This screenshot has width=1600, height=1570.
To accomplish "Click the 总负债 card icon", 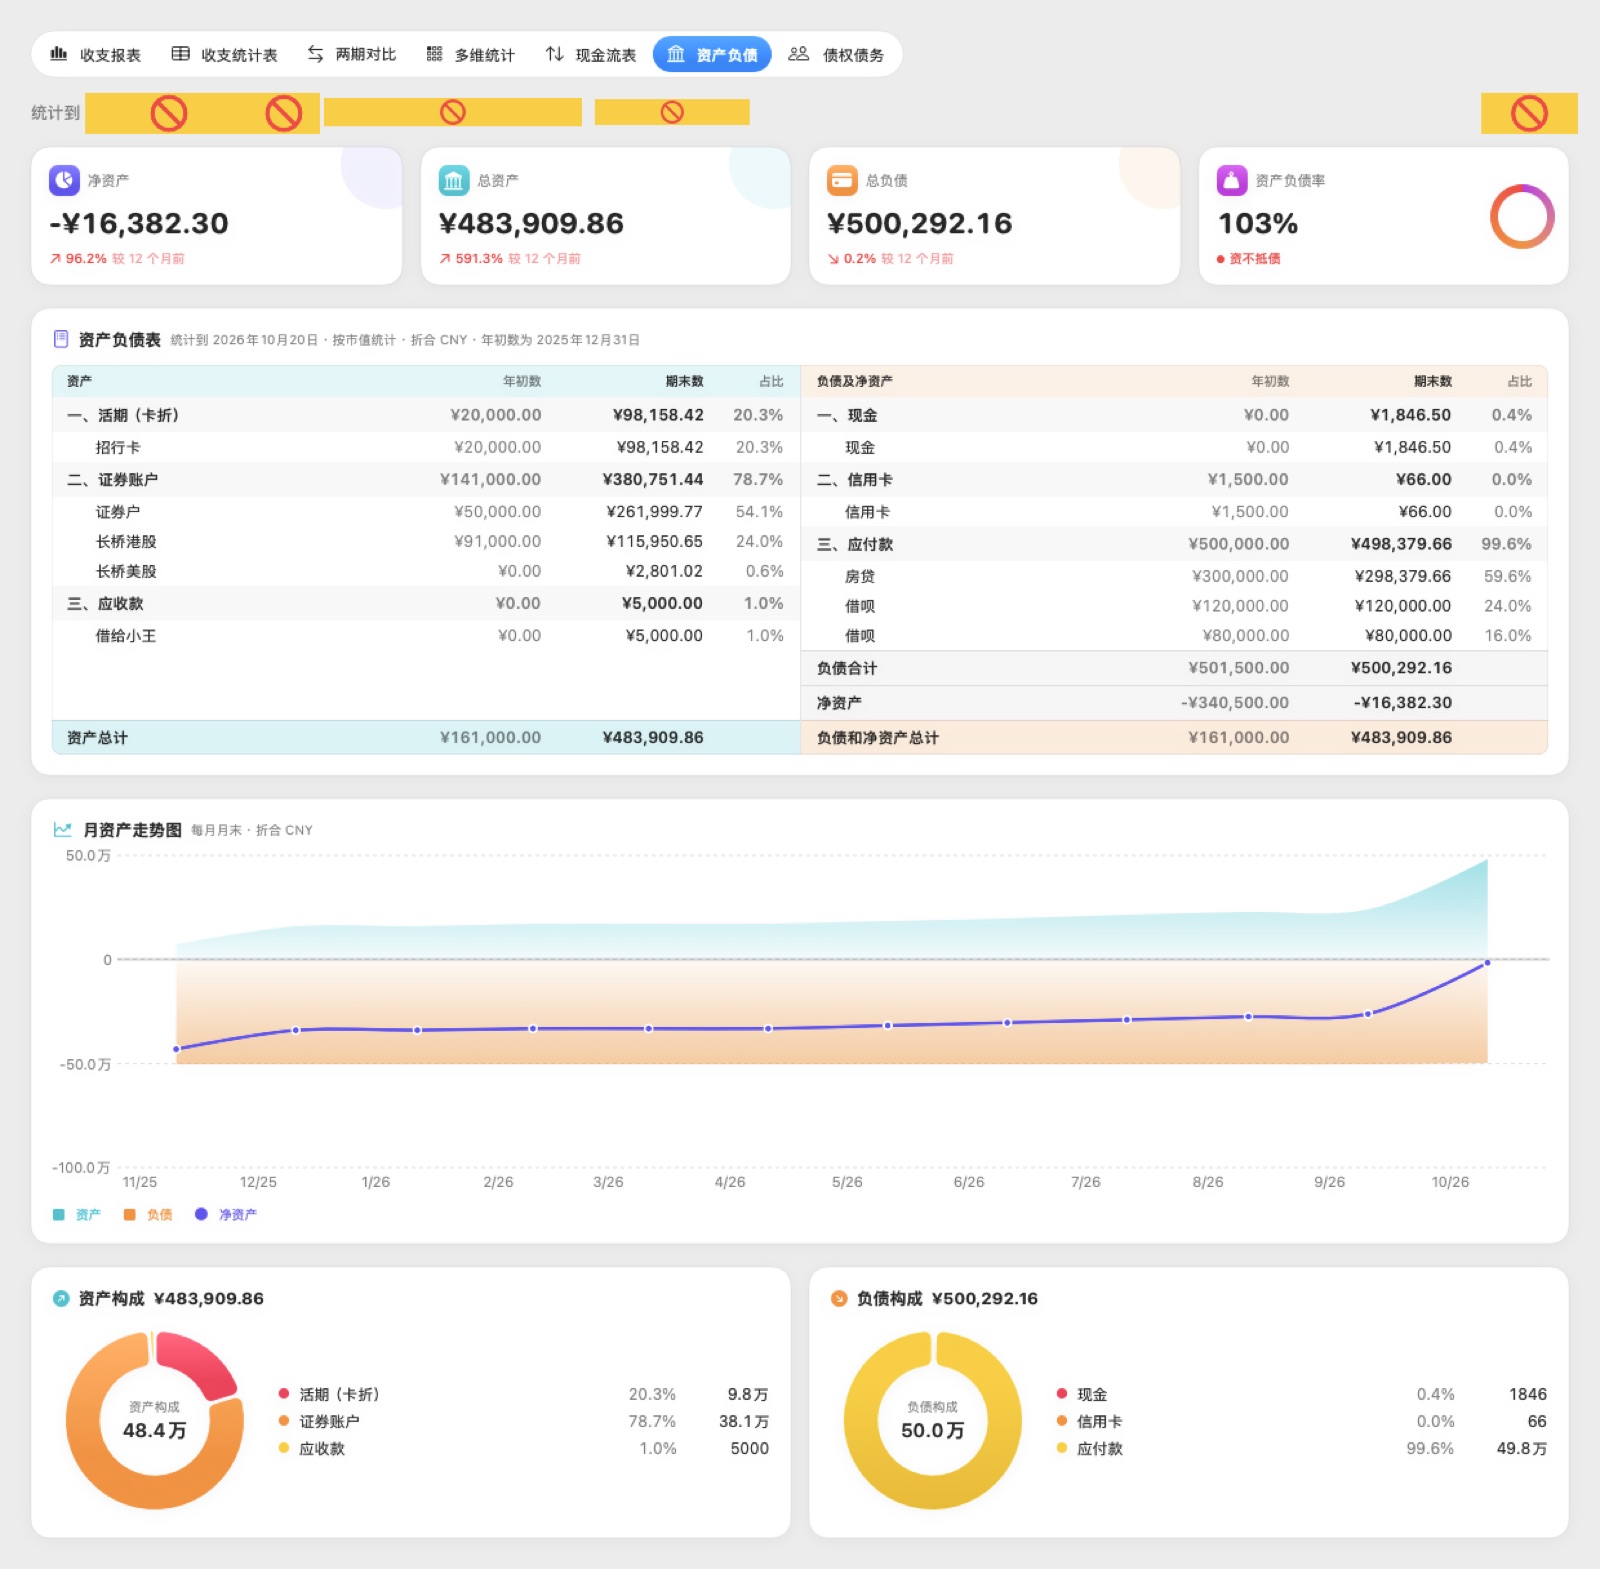I will coord(842,180).
